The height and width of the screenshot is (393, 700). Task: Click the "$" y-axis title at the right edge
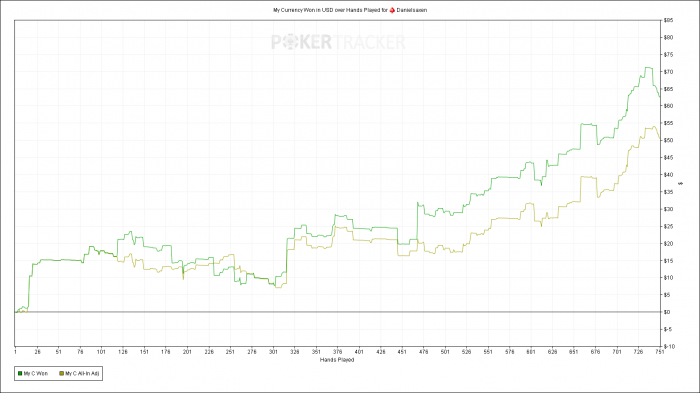coord(681,184)
